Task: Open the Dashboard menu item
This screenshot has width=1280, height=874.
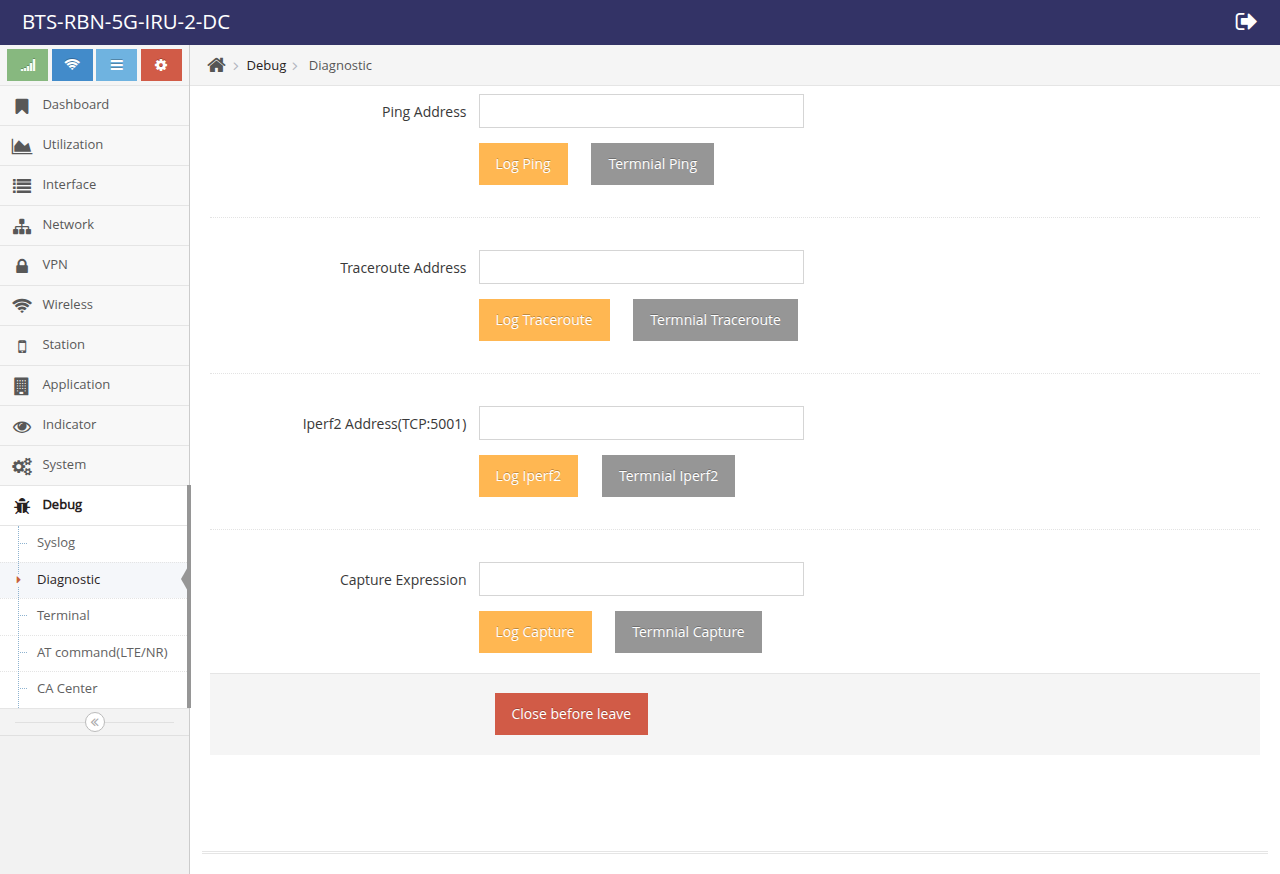Action: click(x=94, y=105)
